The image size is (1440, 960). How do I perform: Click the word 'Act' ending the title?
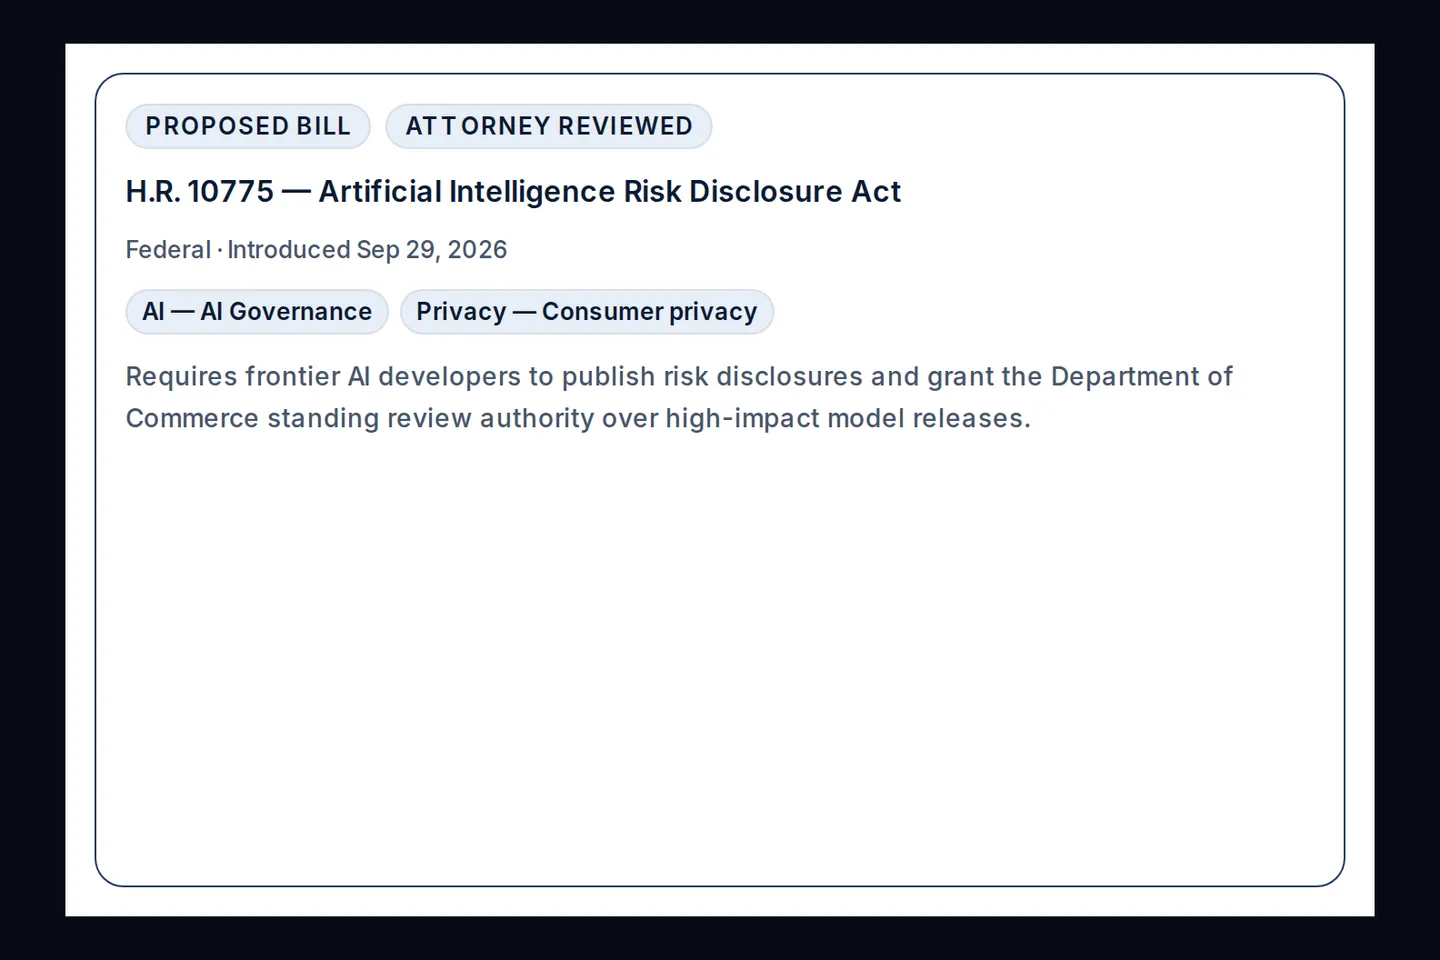click(876, 191)
